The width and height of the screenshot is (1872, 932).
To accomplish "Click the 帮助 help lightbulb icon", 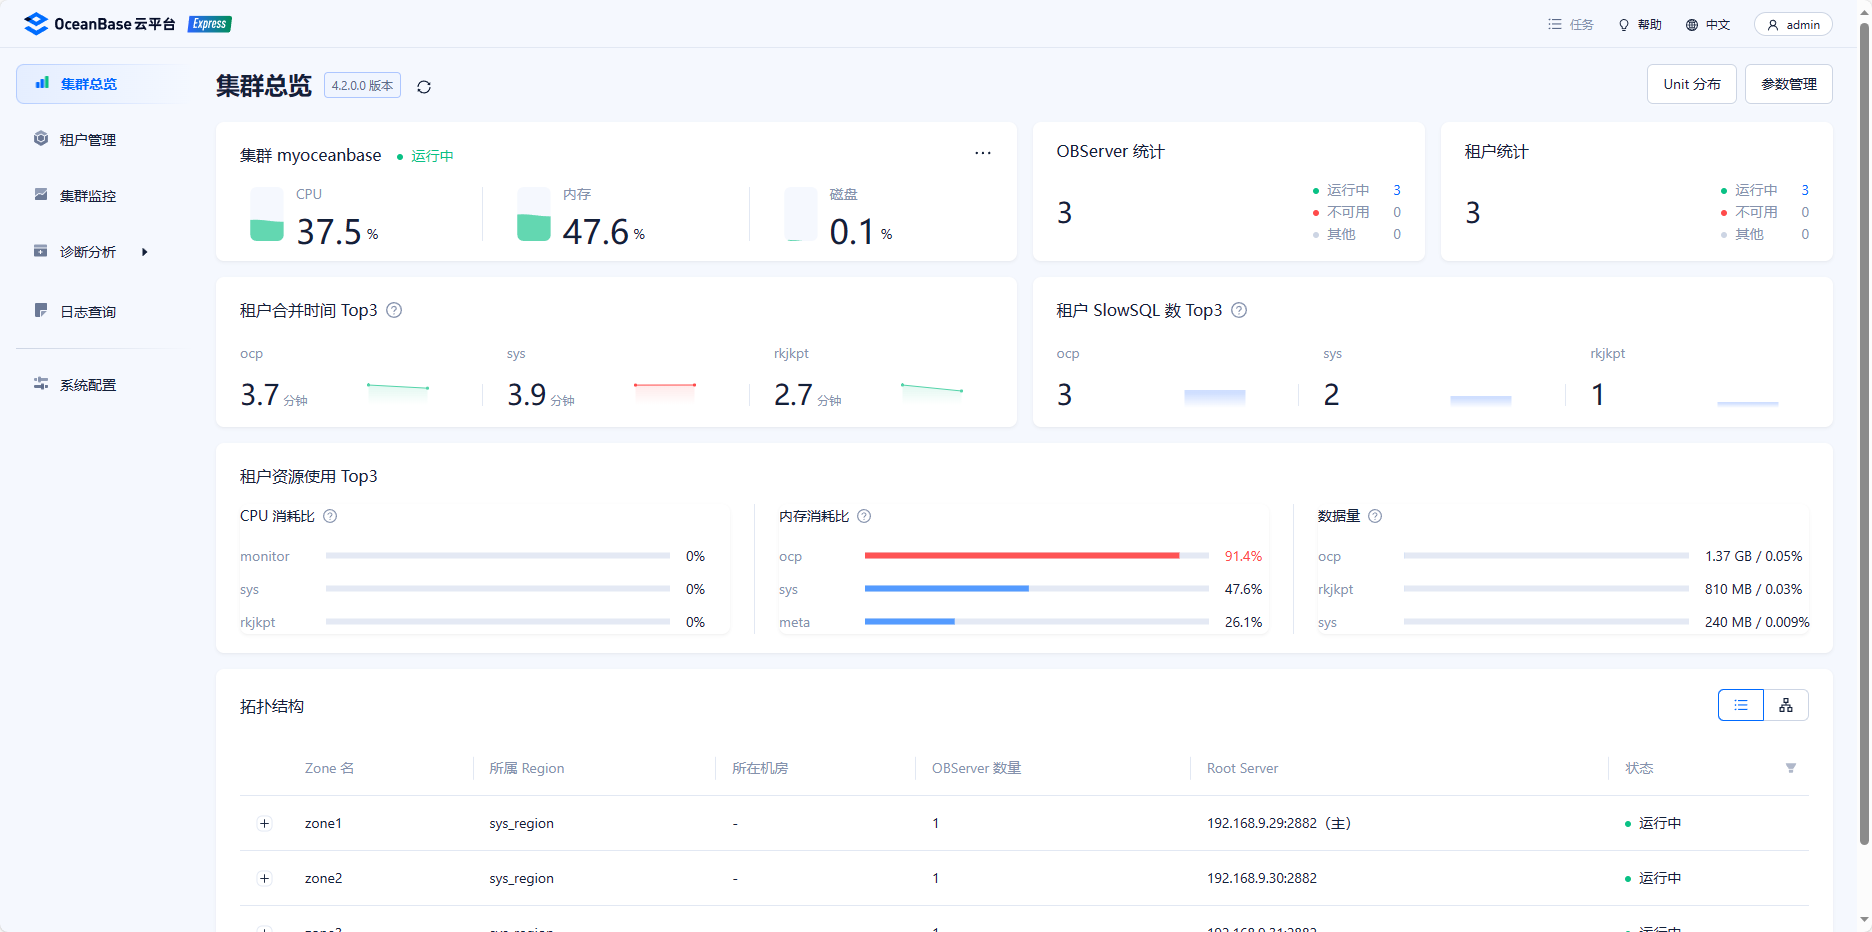I will tap(1624, 25).
